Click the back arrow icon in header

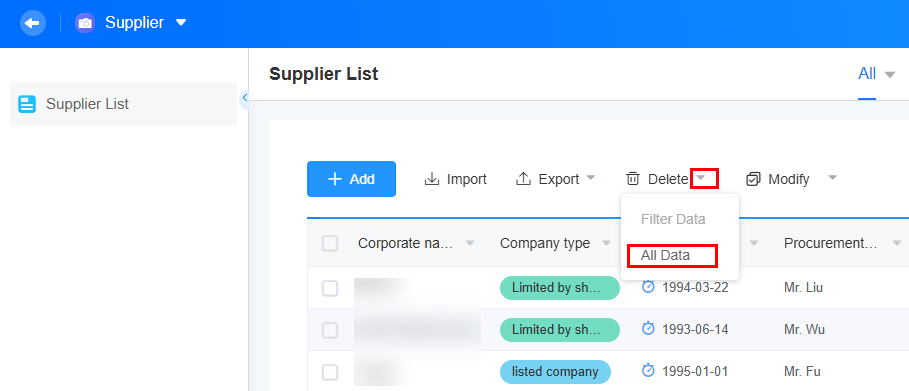[x=33, y=23]
